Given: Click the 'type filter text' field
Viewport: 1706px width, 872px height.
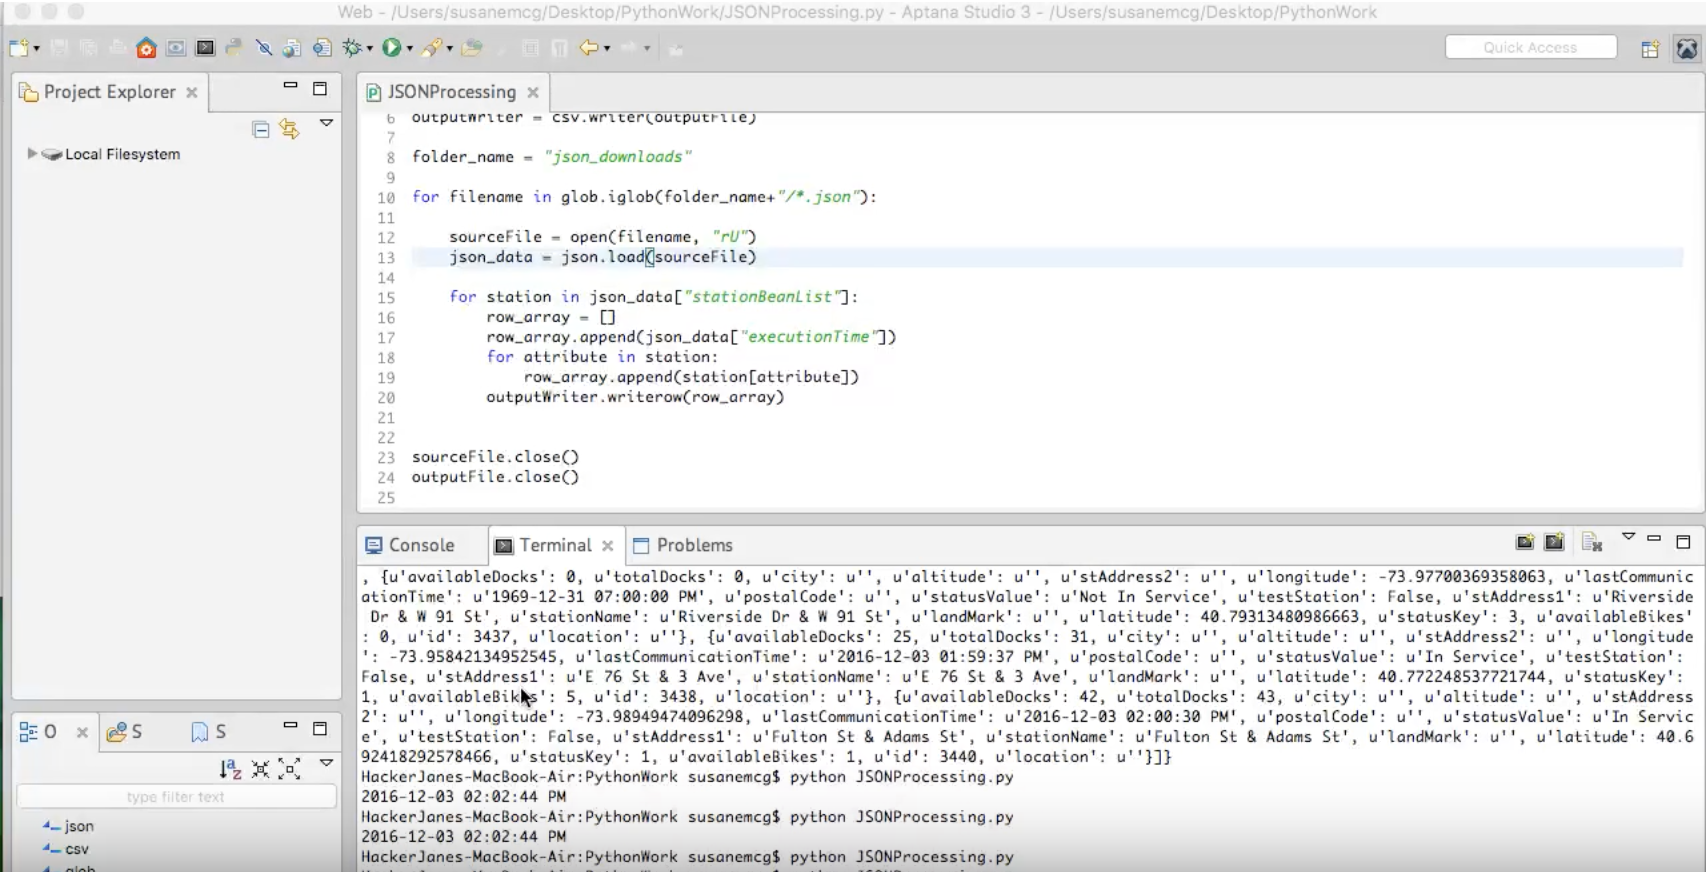Looking at the screenshot, I should point(176,797).
